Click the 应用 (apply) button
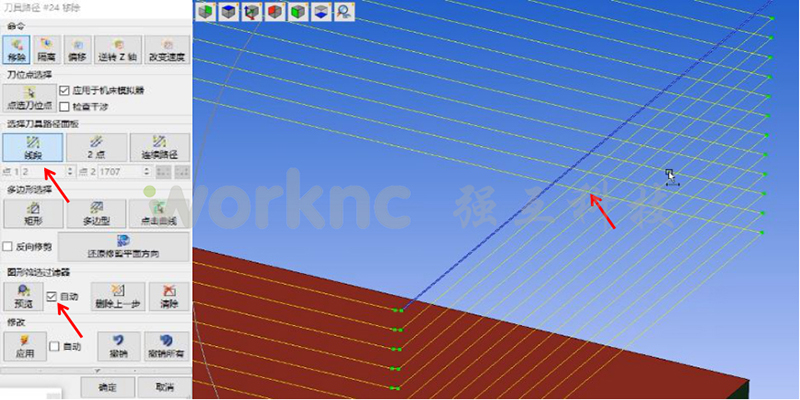800x400 pixels. tap(24, 346)
